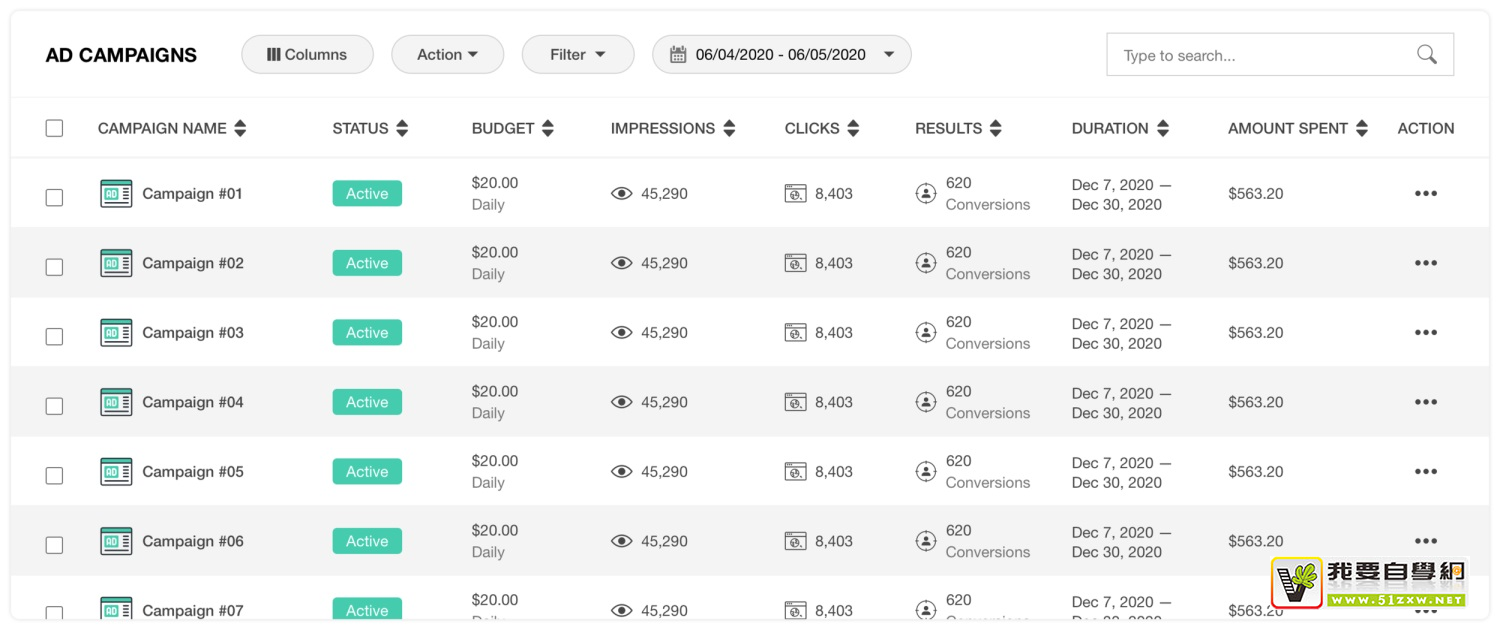Open the Action dropdown

[447, 55]
